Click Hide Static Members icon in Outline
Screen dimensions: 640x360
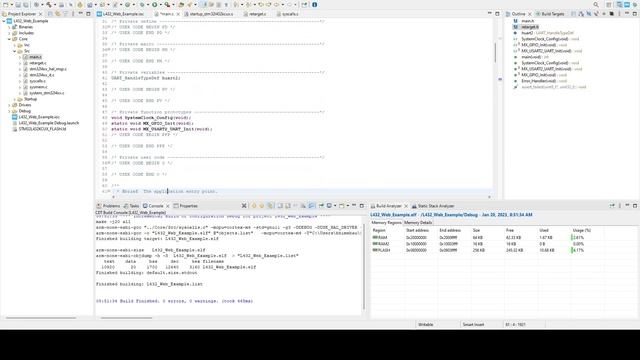pos(596,14)
